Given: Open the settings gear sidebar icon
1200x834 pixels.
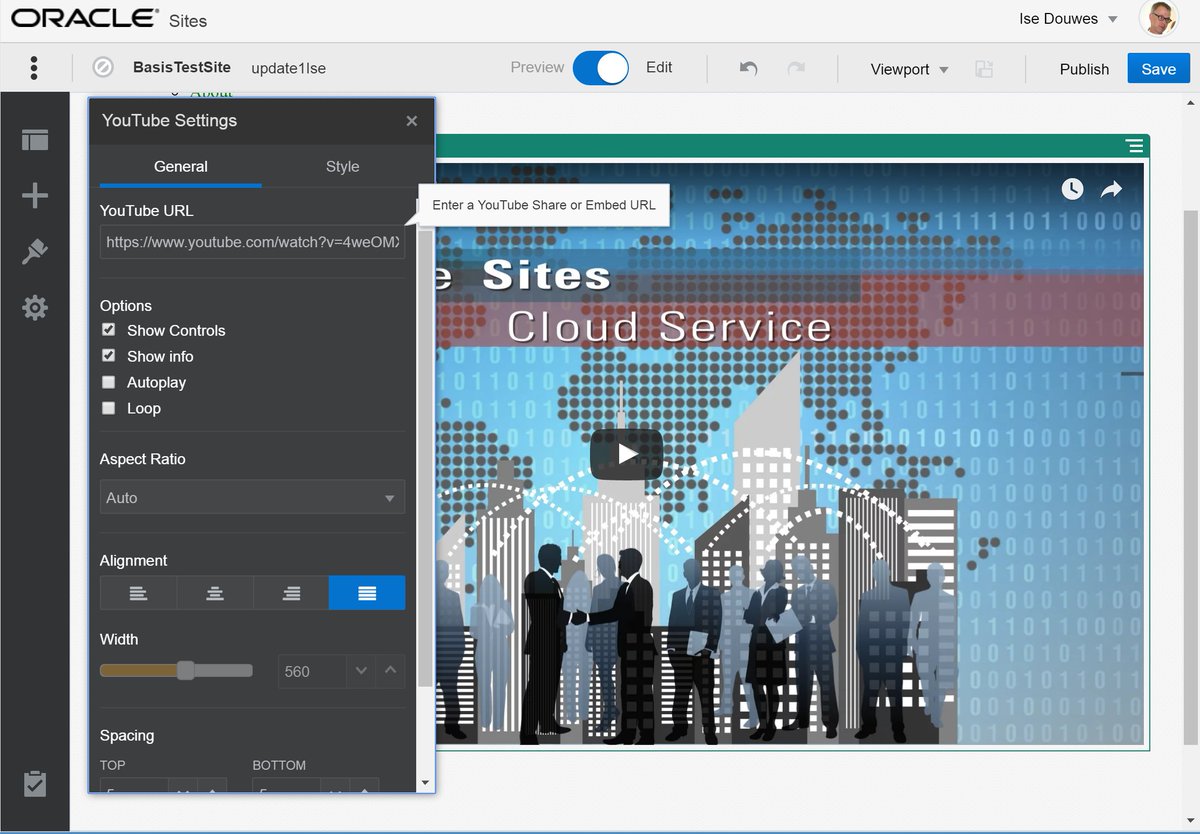Looking at the screenshot, I should pos(35,307).
